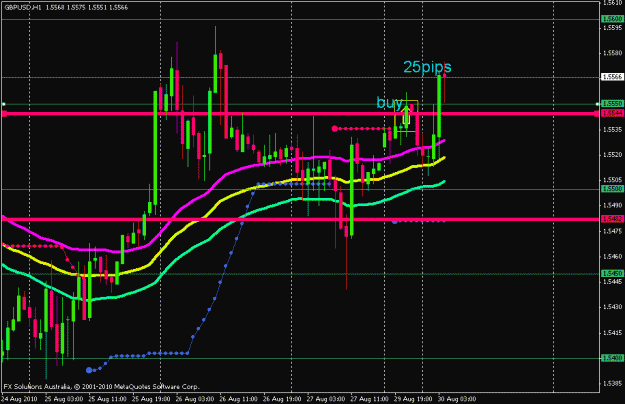Click the '25 Aug 03:00' time axis label
Image resolution: width=625 pixels, height=404 pixels.
pyautogui.click(x=64, y=399)
